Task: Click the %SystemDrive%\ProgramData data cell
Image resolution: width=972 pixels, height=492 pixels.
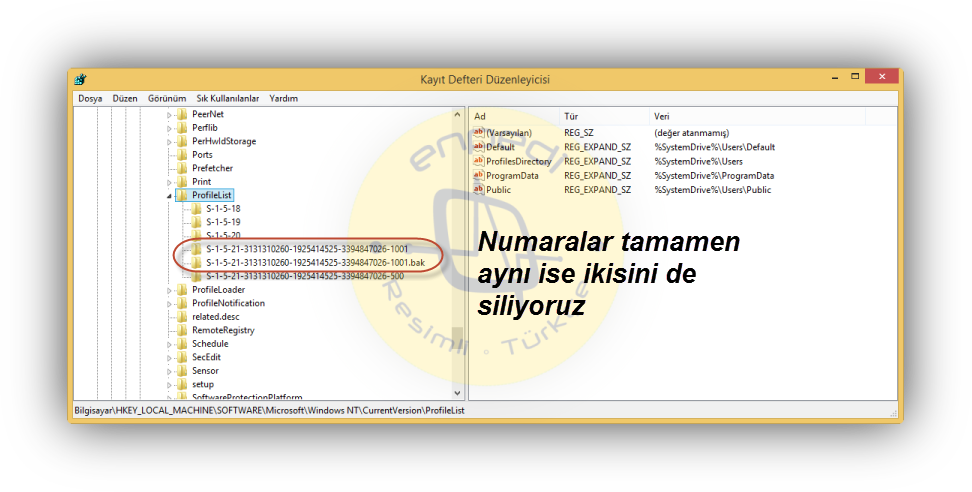Action: click(x=714, y=175)
